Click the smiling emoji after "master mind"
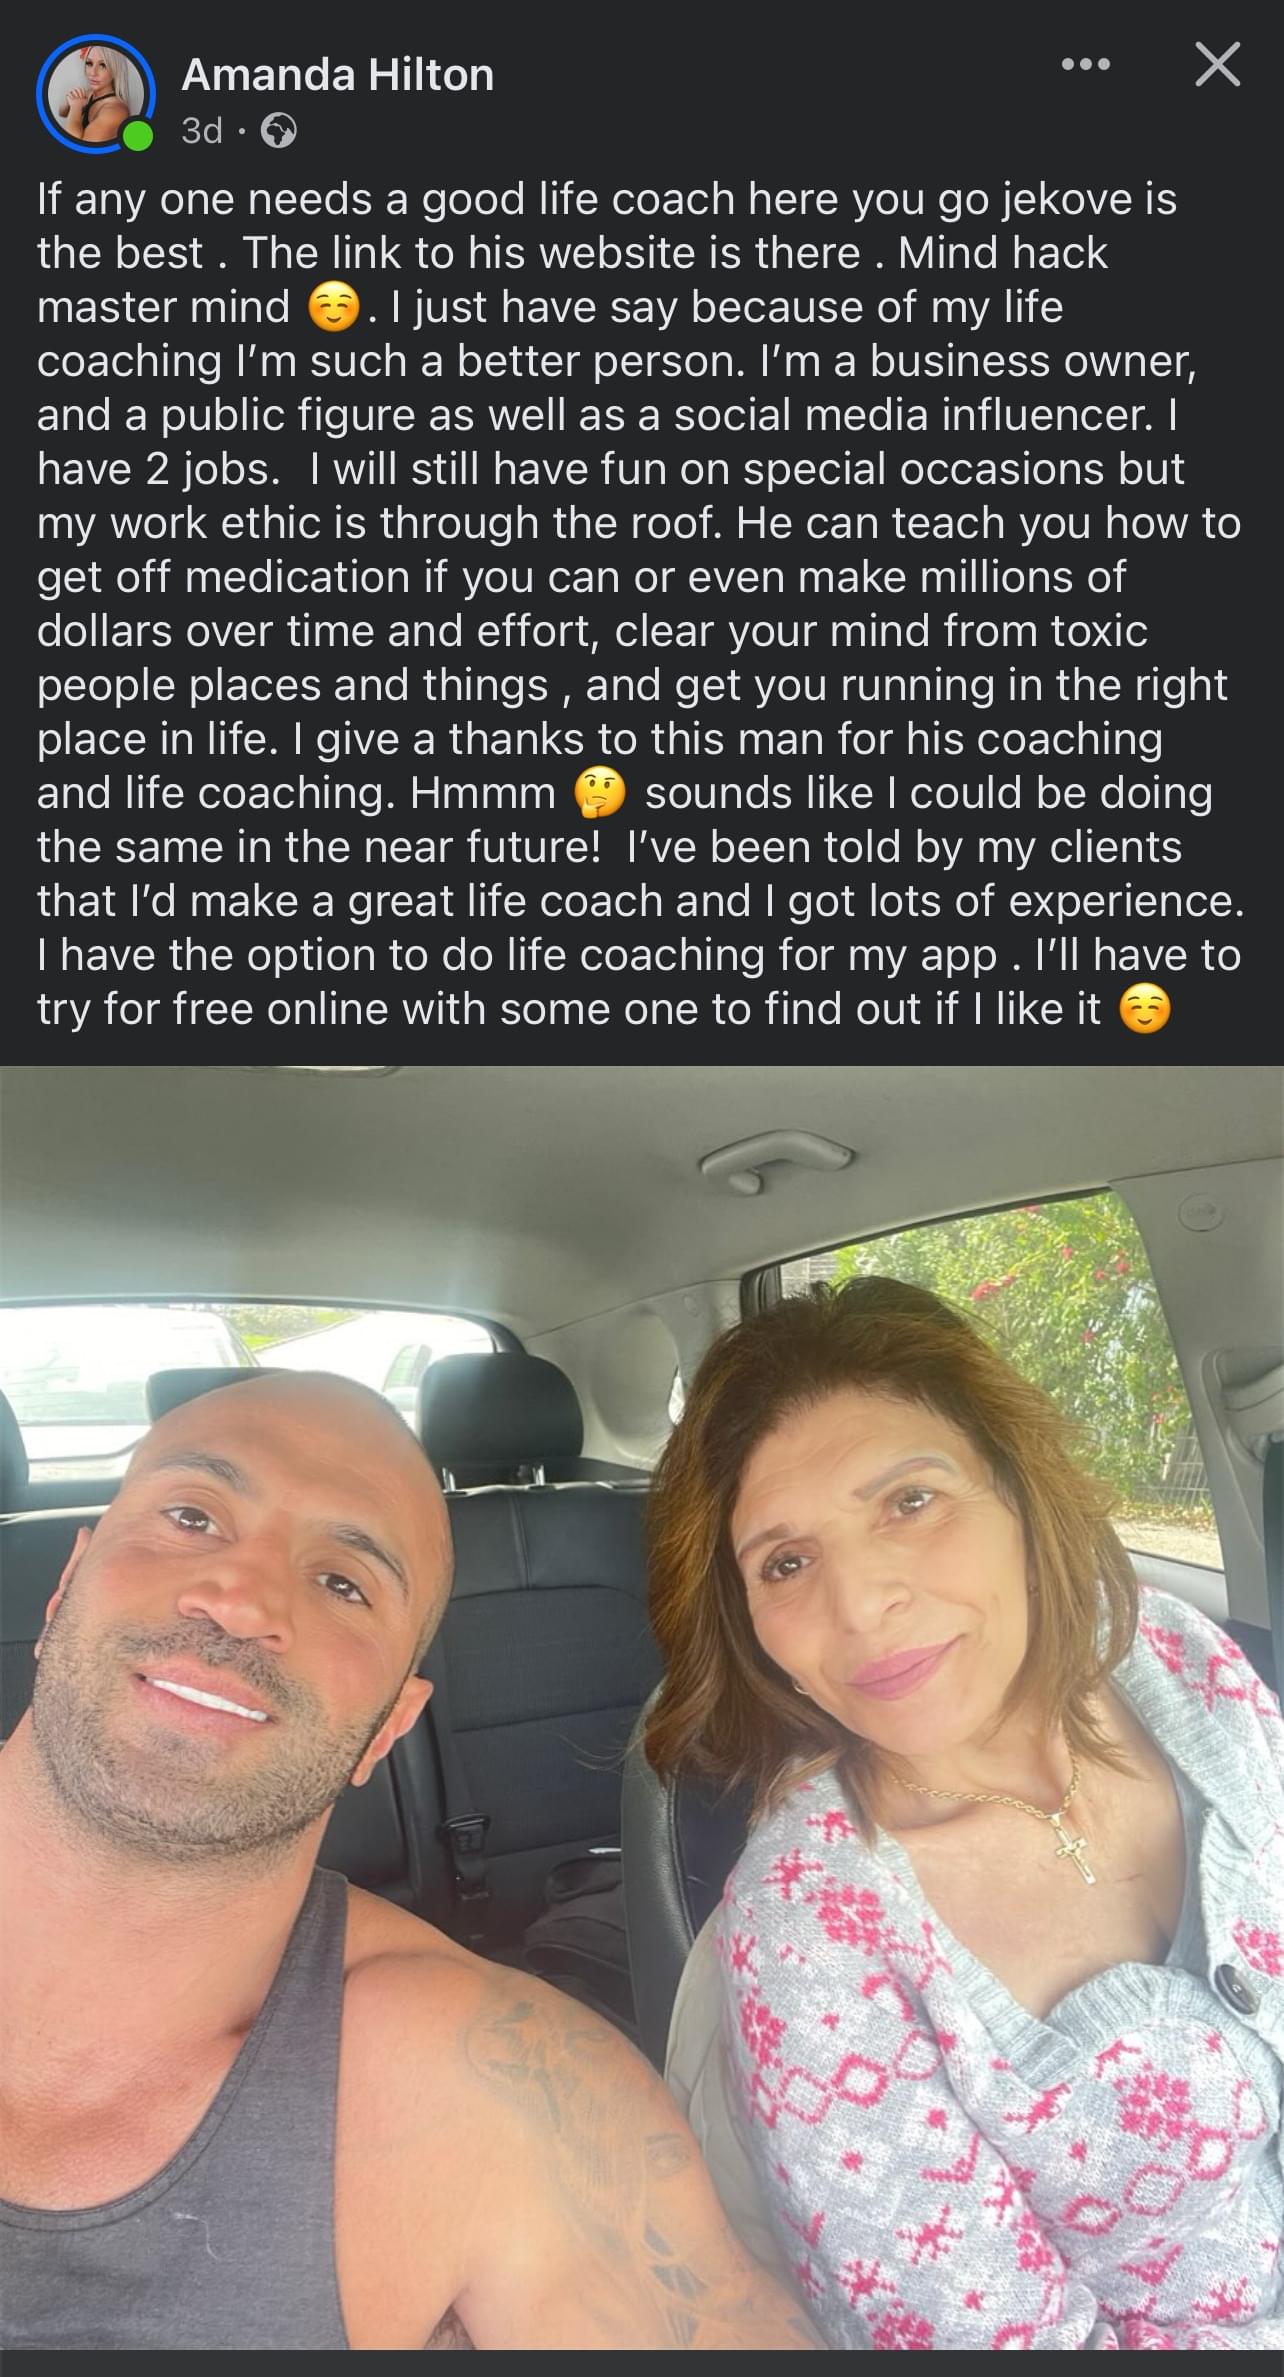Image resolution: width=1284 pixels, height=2377 pixels. click(333, 308)
